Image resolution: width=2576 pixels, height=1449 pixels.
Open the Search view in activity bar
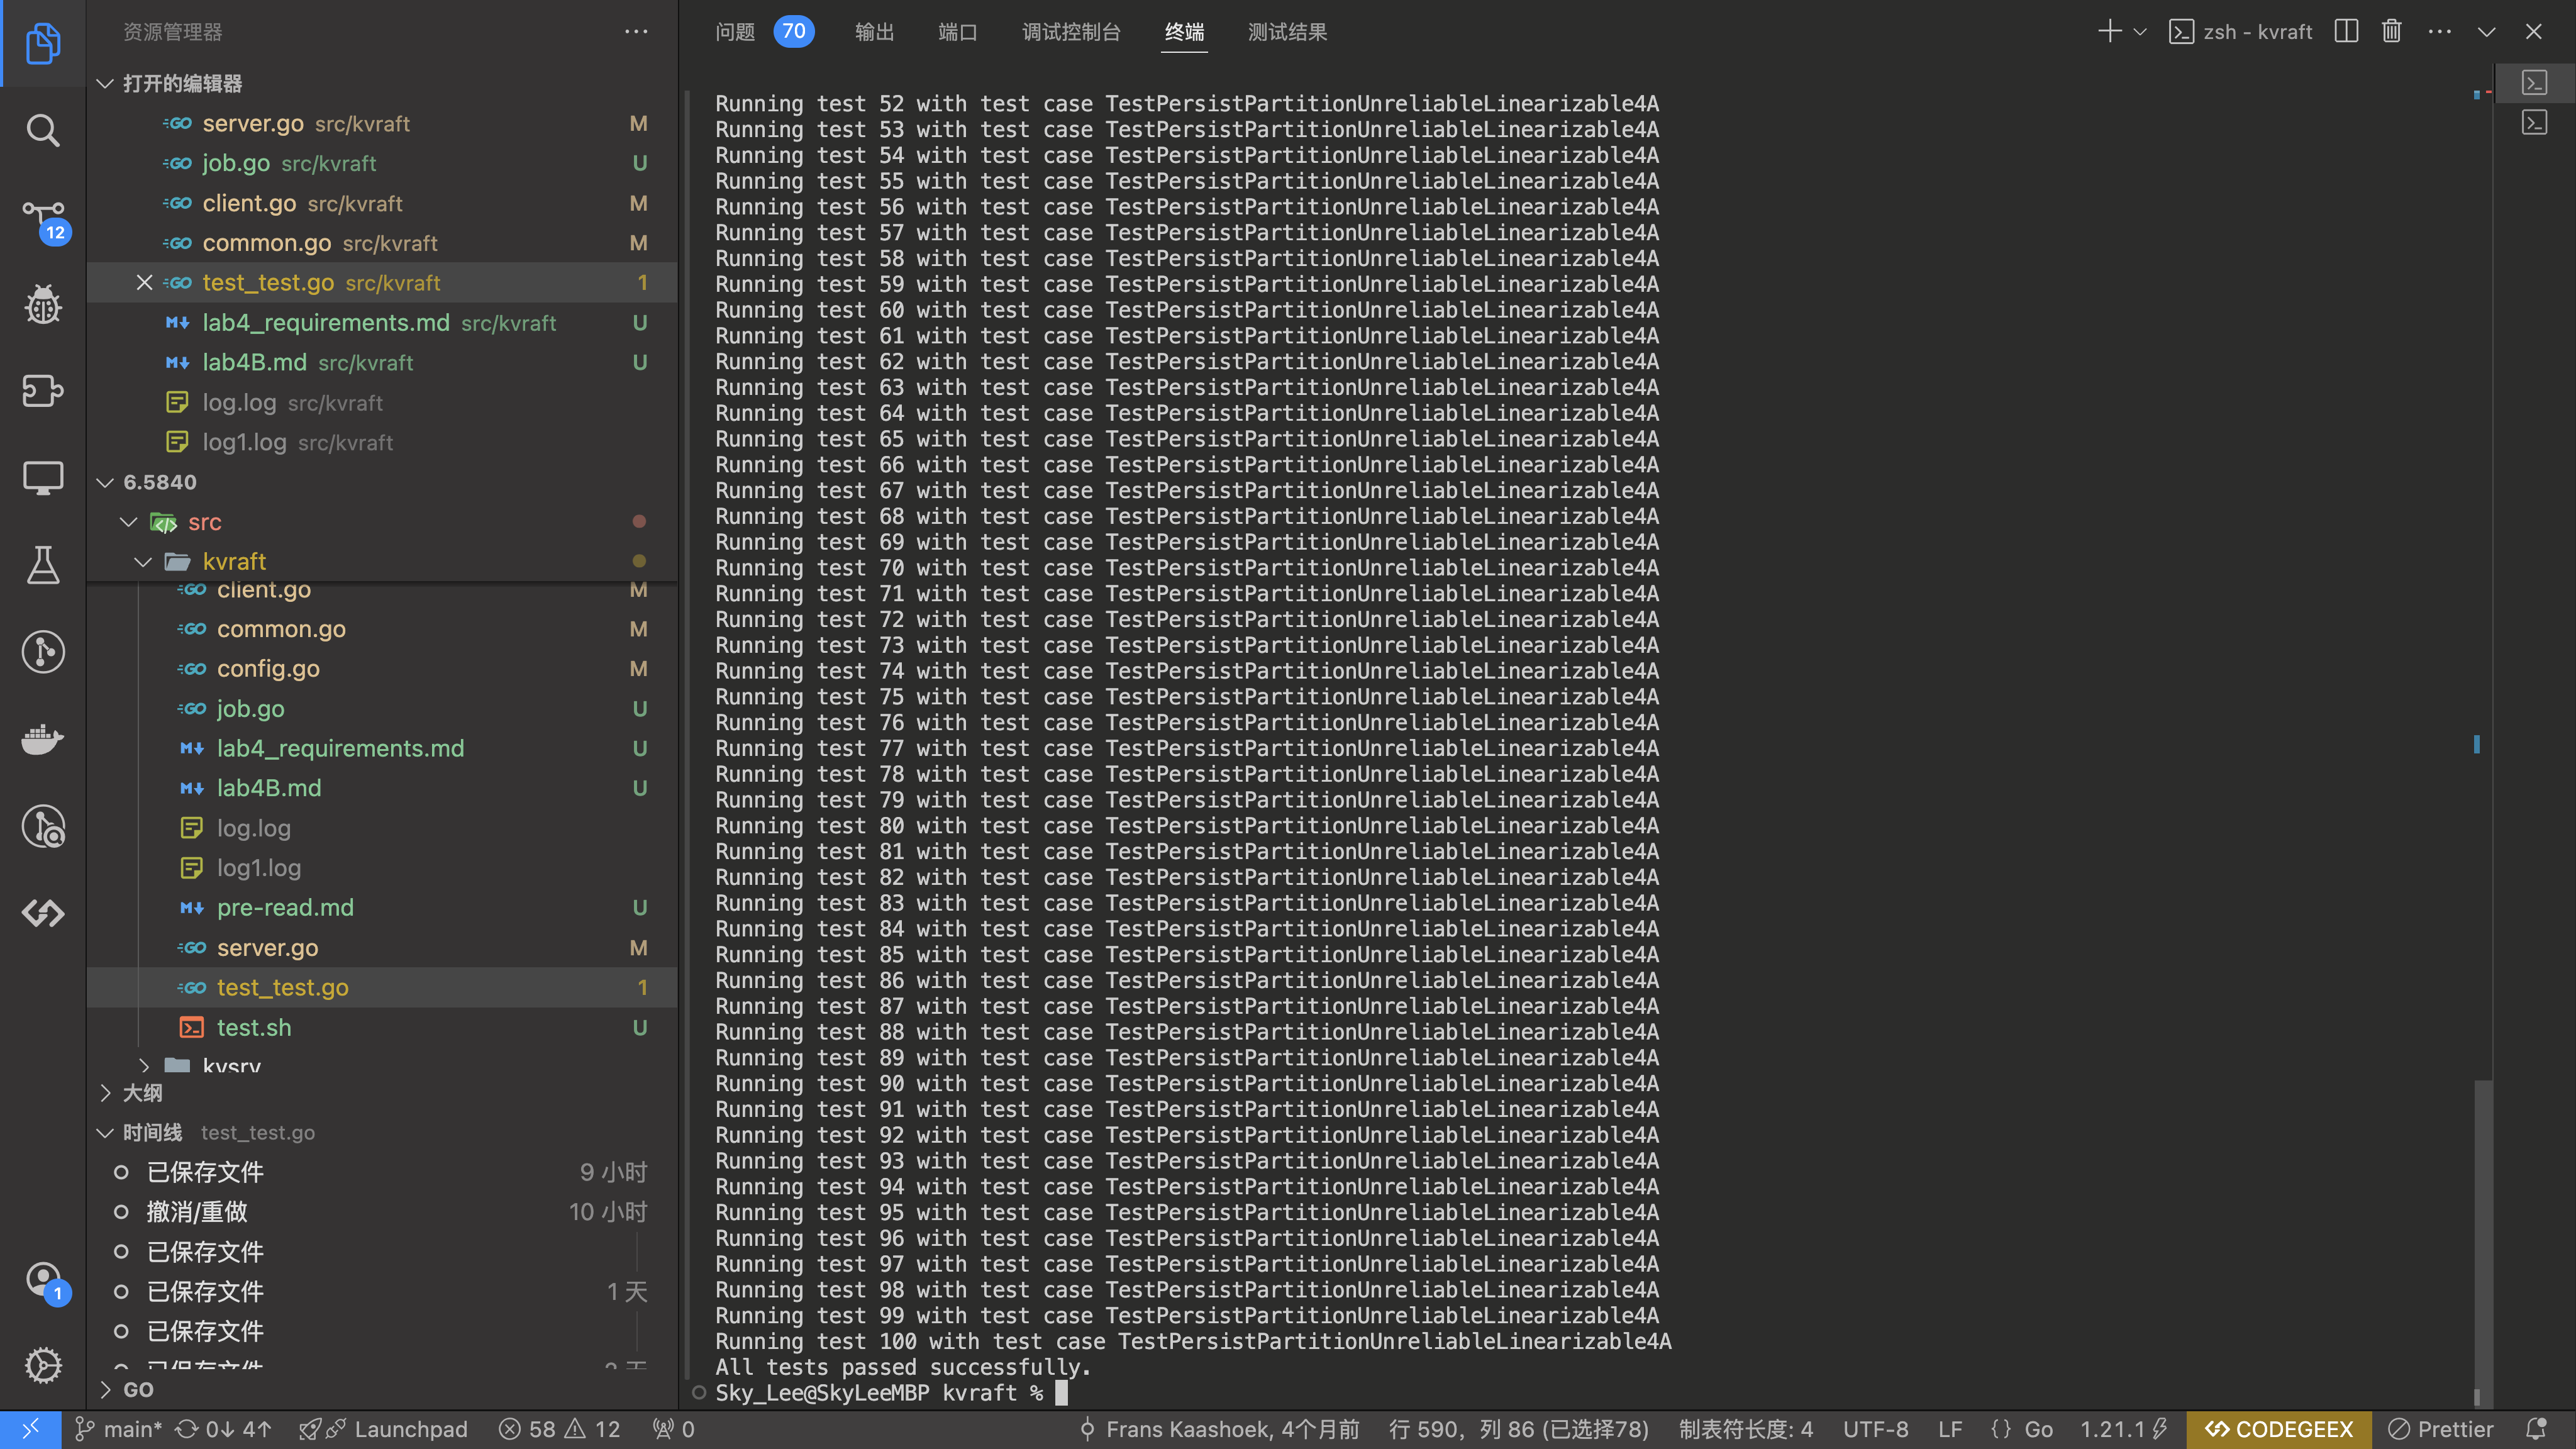42,130
